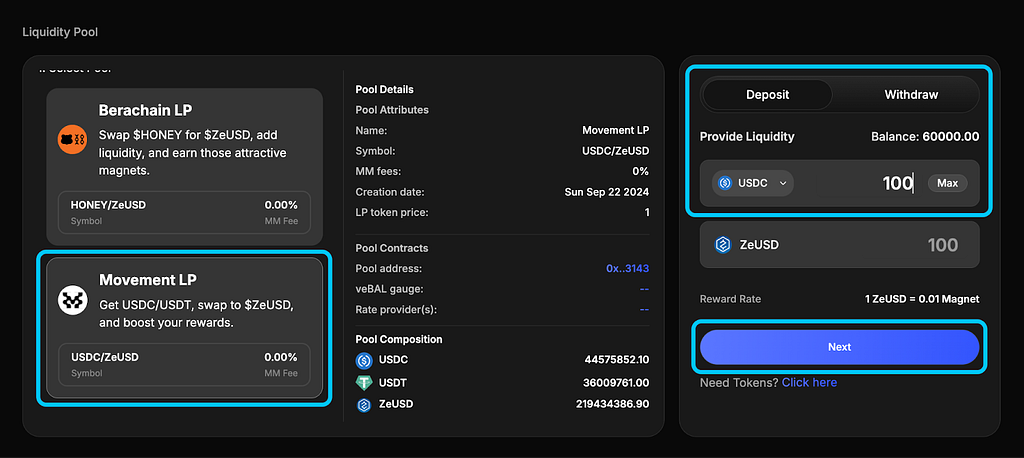
Task: Click the HONEY/ZeUSD symbol text
Action: tap(108, 204)
